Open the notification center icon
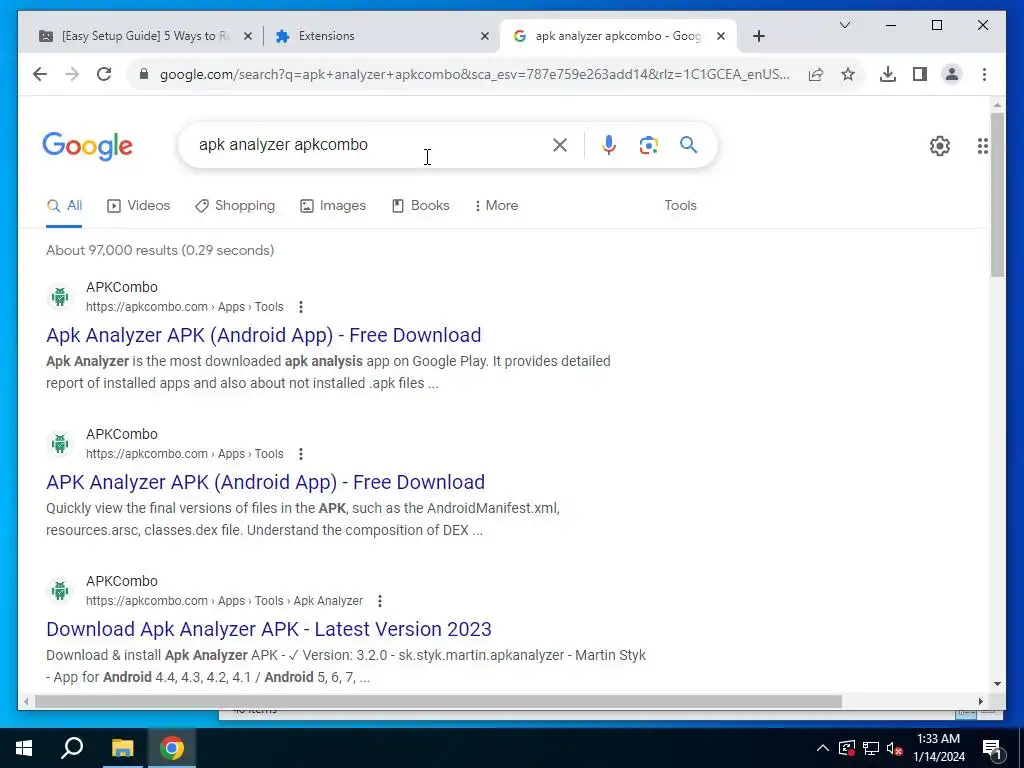1024x768 pixels. tap(992, 748)
